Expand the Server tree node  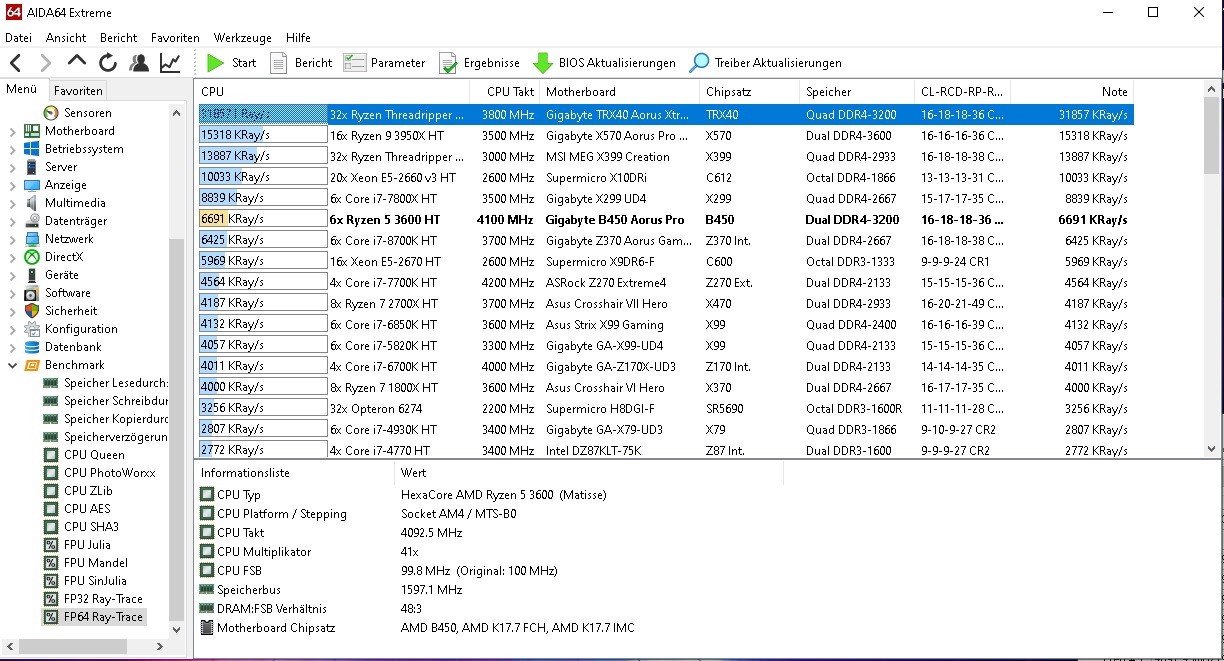point(12,167)
